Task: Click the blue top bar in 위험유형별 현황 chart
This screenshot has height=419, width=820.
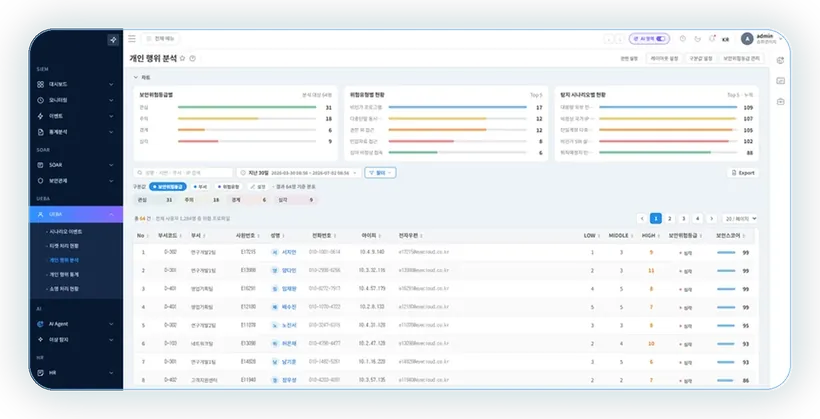Action: coord(458,107)
